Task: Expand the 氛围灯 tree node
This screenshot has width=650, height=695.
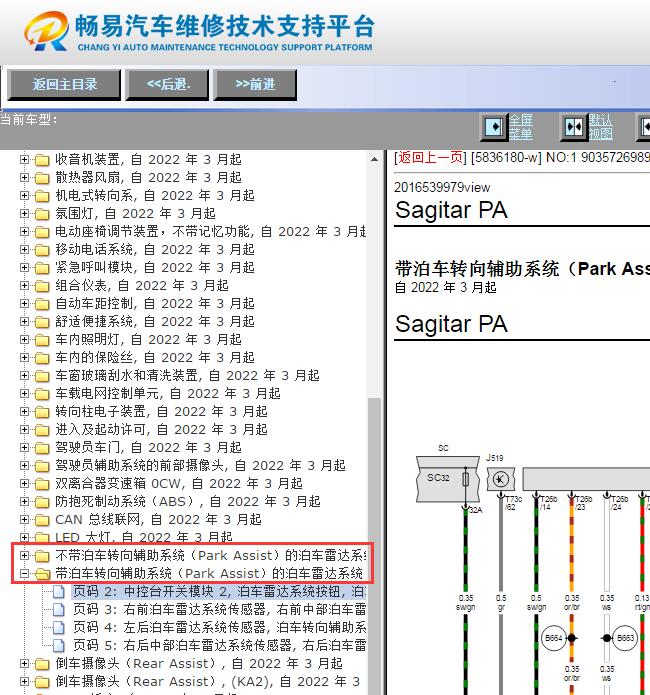Action: tap(24, 214)
